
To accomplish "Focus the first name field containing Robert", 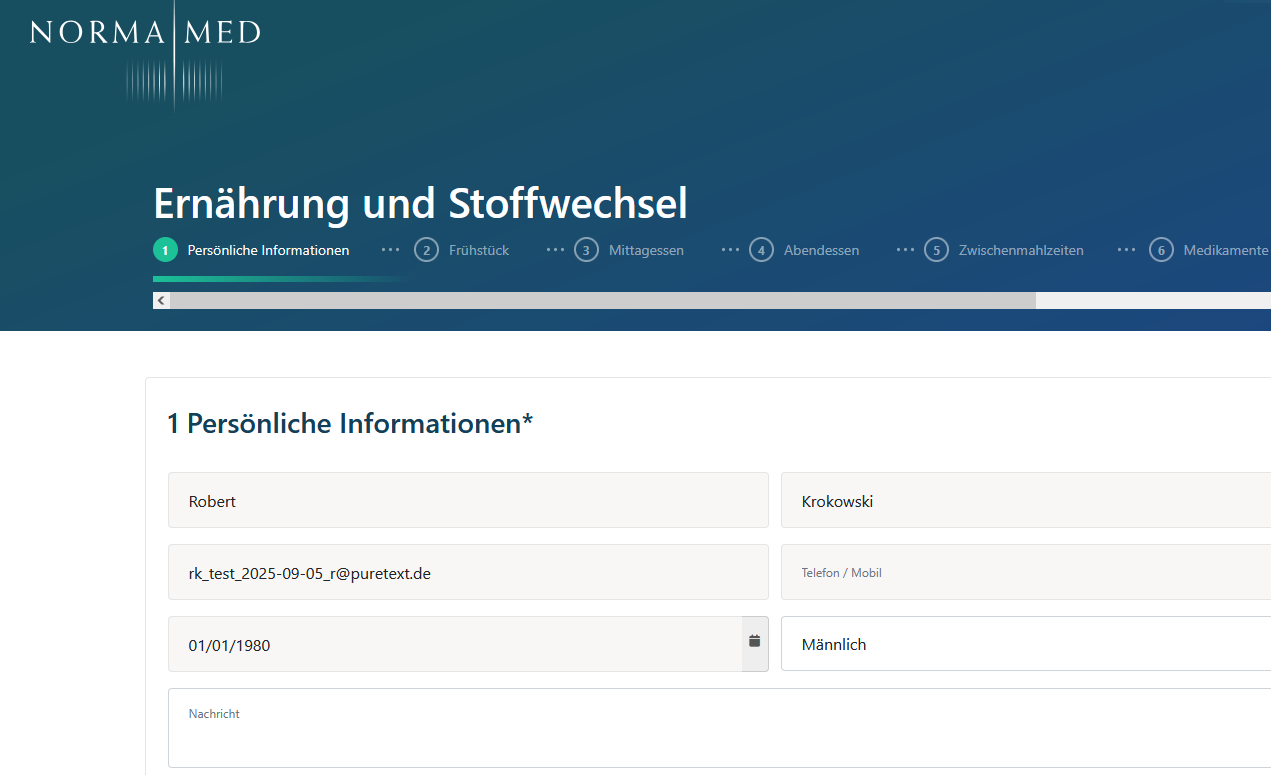I will (x=468, y=500).
